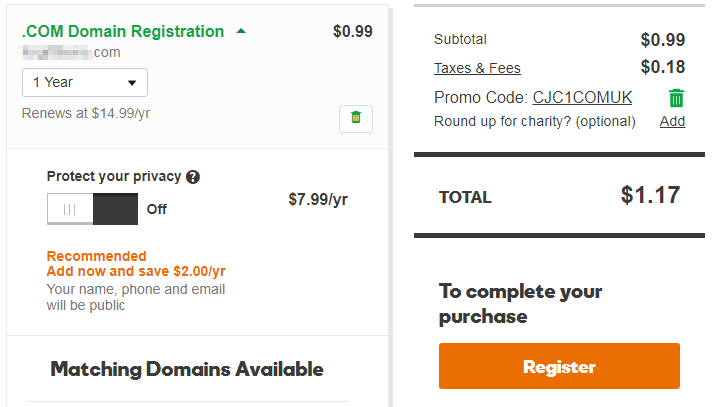
Task: Click the $7.99/yr privacy price
Action: click(x=318, y=199)
